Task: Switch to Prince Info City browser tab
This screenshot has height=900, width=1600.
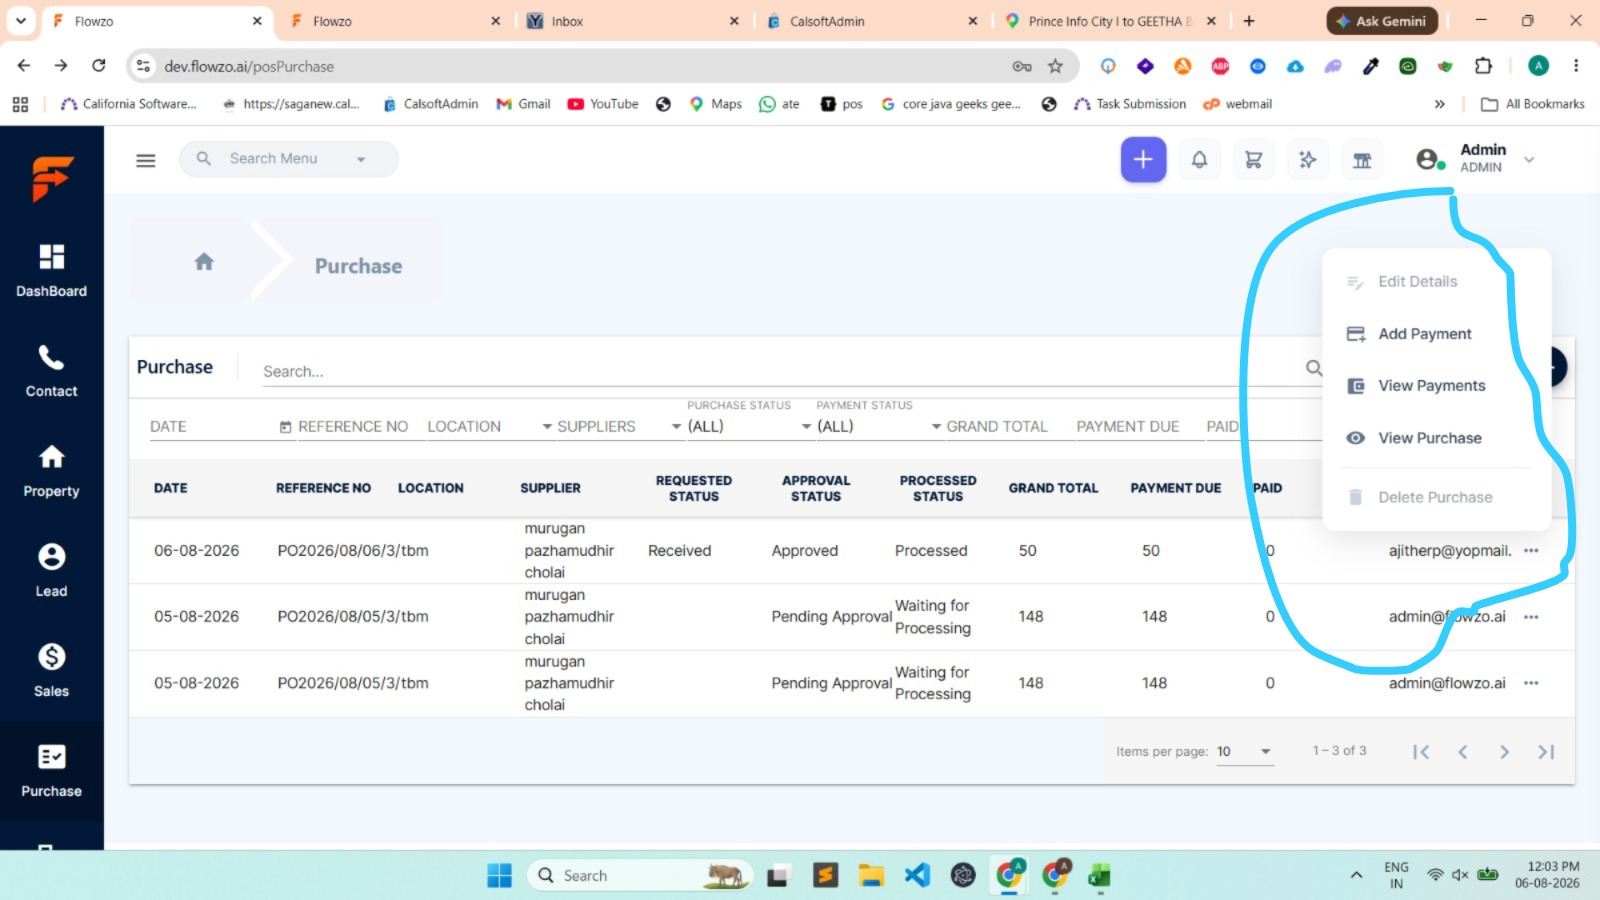Action: [x=1110, y=21]
